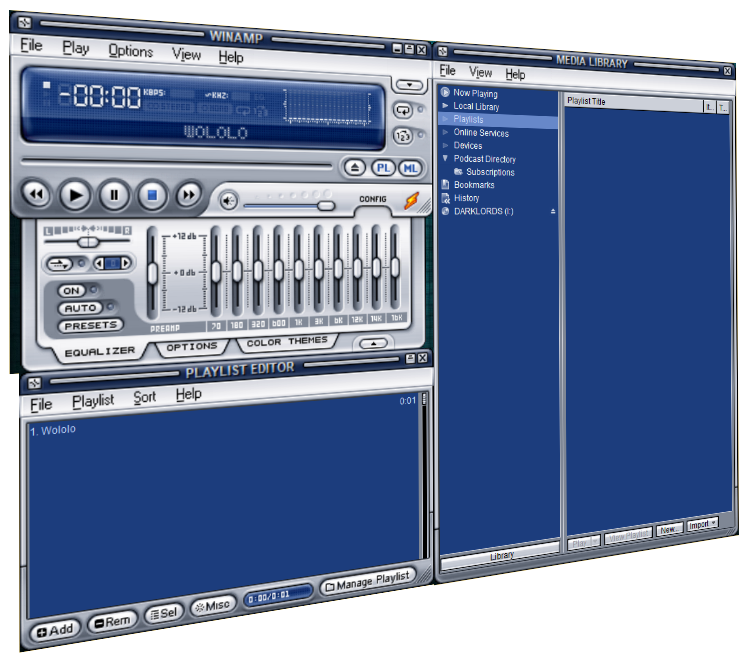Click the 1K equalizer band slider
Viewport: 749px width, 665px height.
coord(299,270)
